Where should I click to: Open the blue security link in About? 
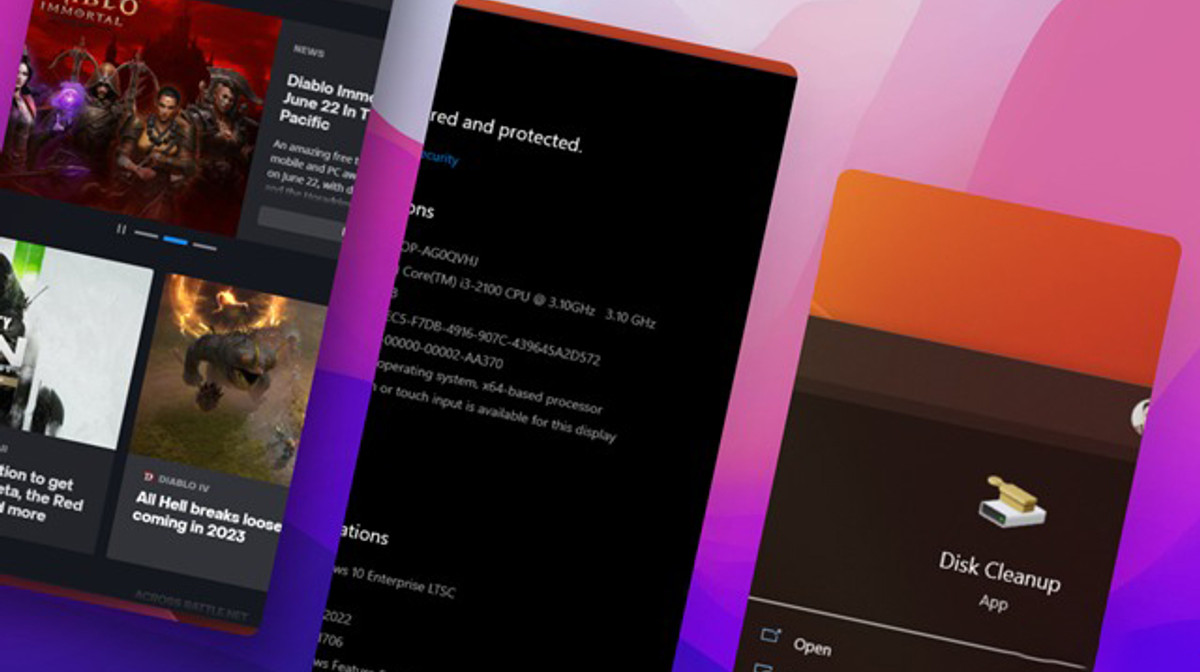[440, 158]
